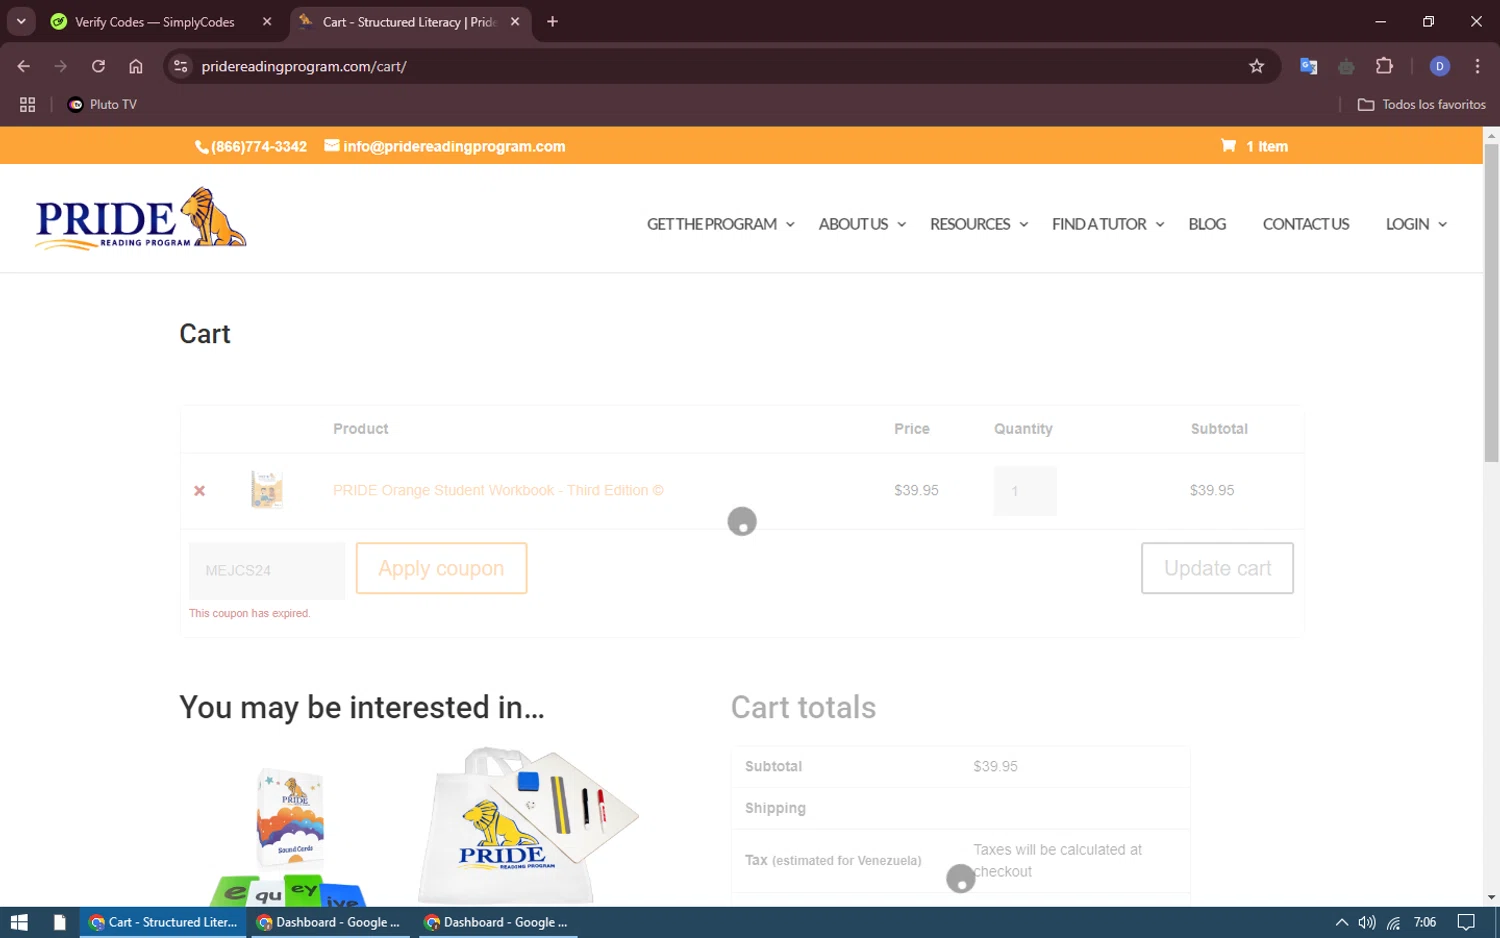The image size is (1500, 938).
Task: Expand the RESOURCES menu
Action: tap(979, 224)
